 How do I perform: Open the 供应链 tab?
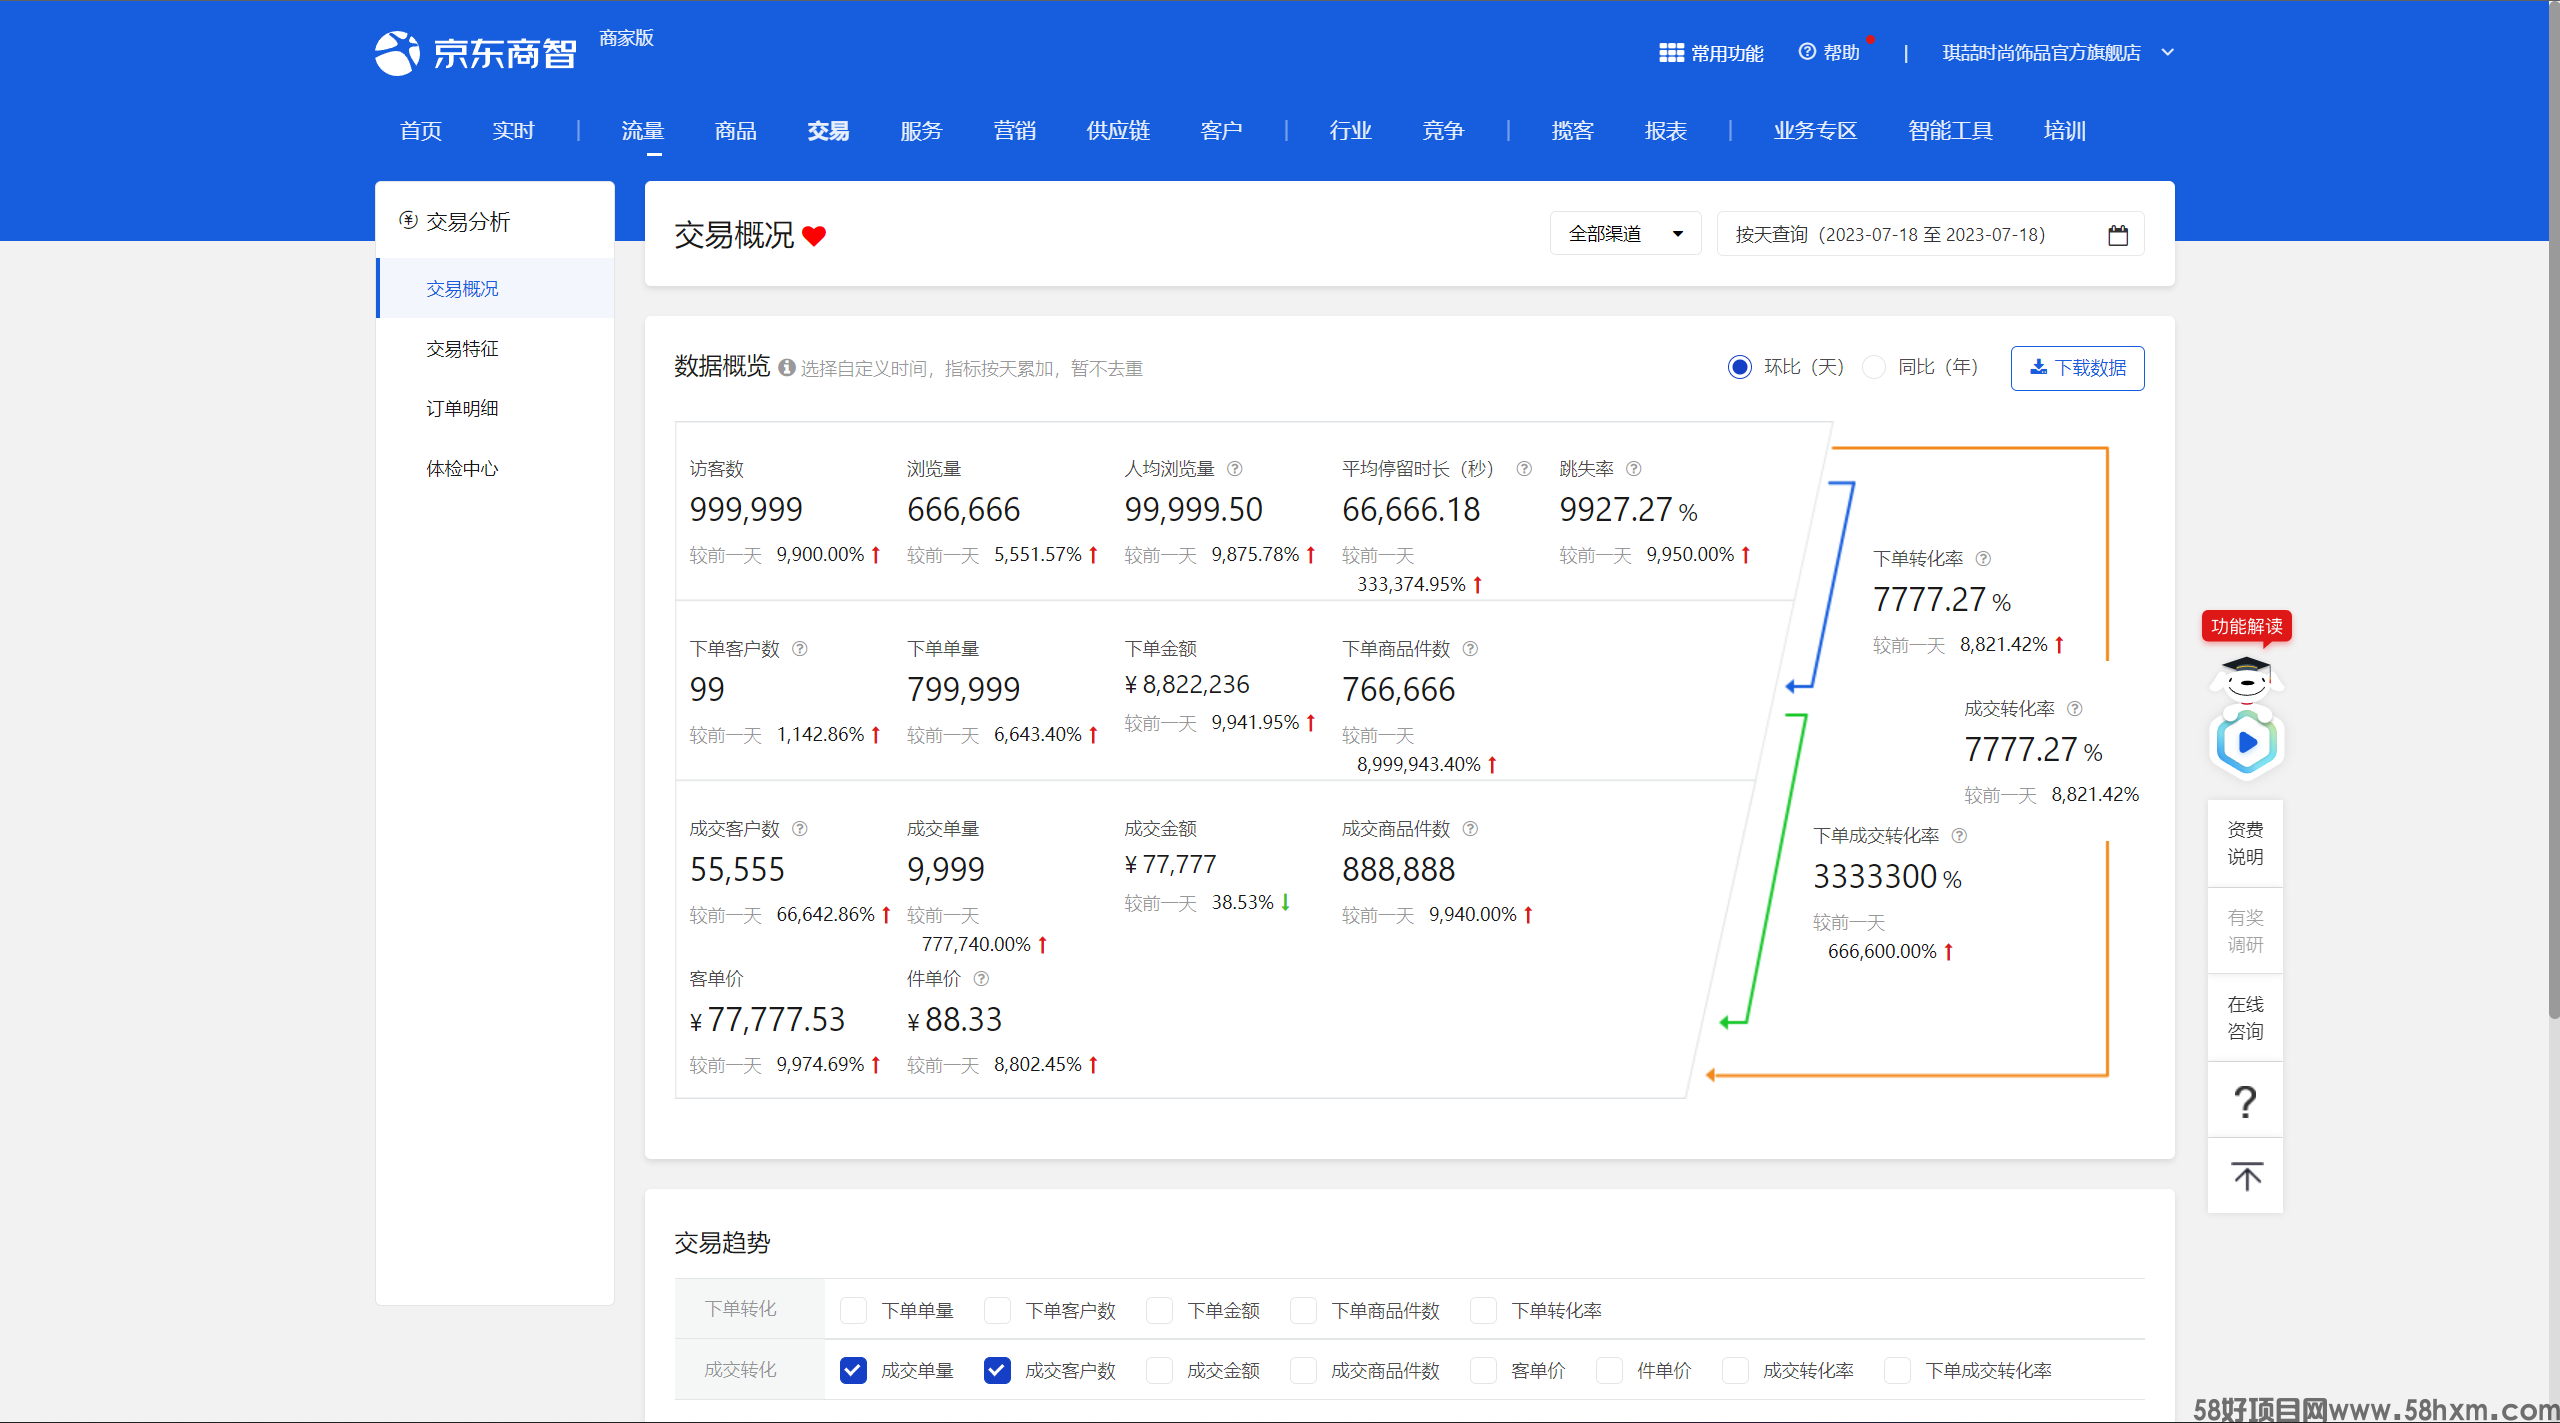click(x=1118, y=131)
